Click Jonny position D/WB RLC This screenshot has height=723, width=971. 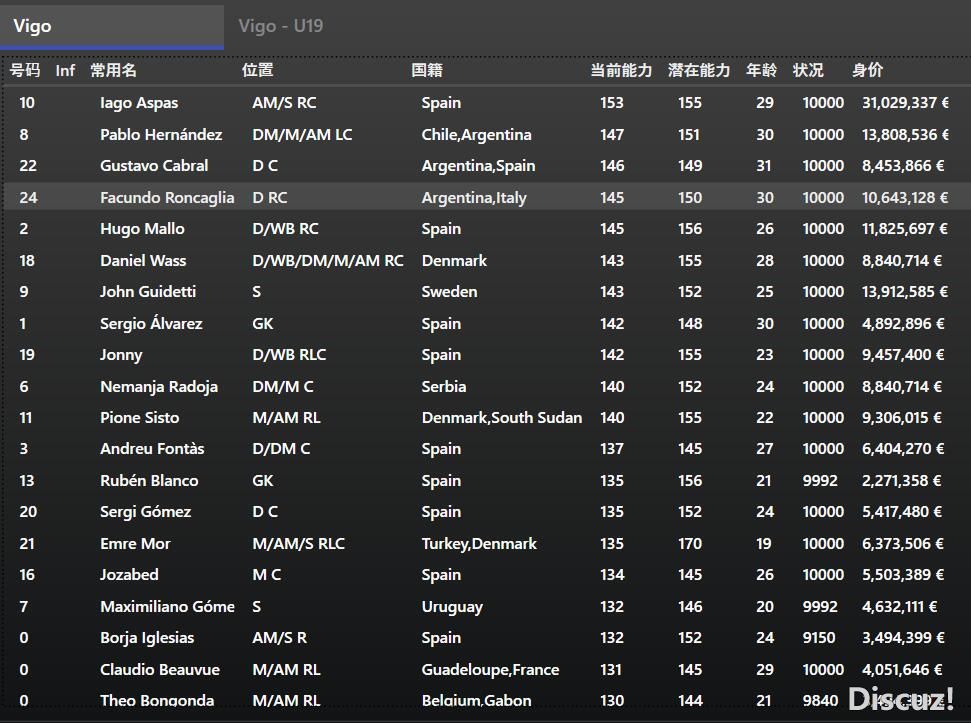click(x=289, y=355)
